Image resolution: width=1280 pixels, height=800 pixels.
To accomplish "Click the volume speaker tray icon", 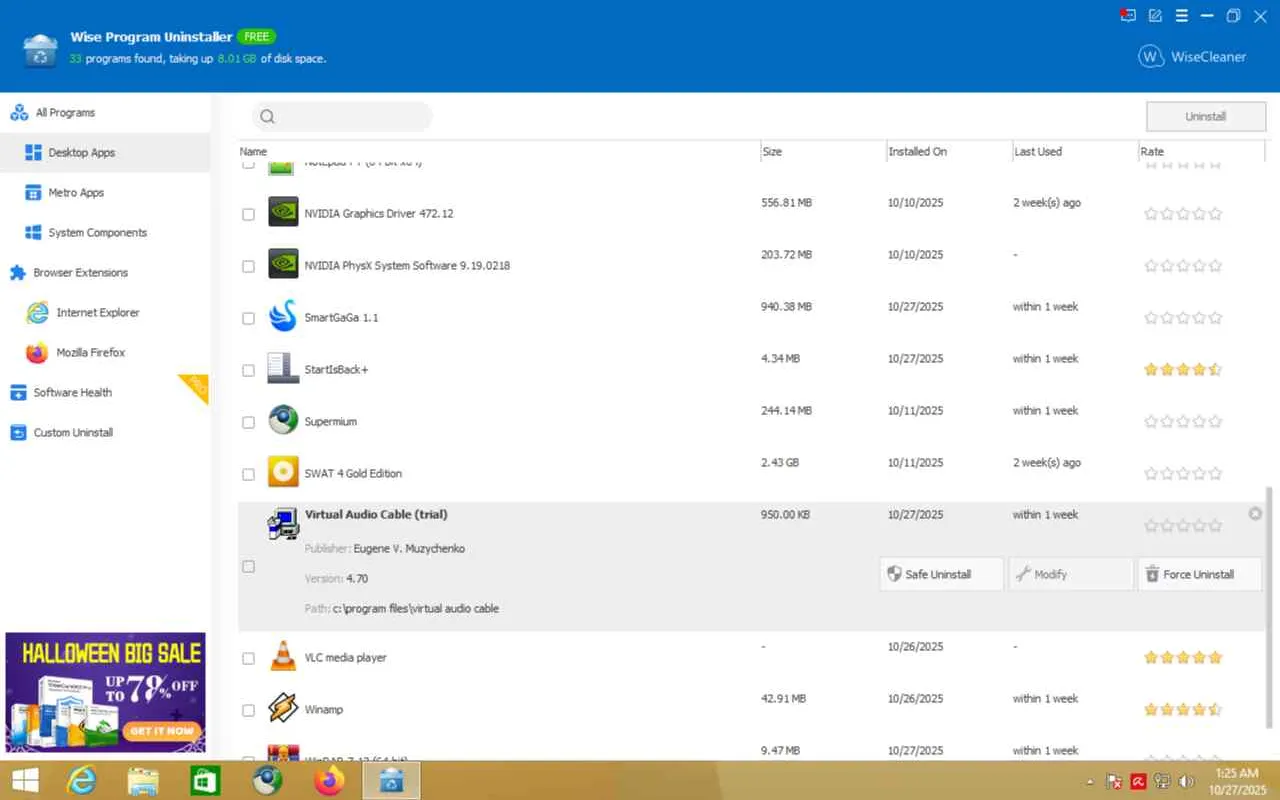I will pos(1187,782).
